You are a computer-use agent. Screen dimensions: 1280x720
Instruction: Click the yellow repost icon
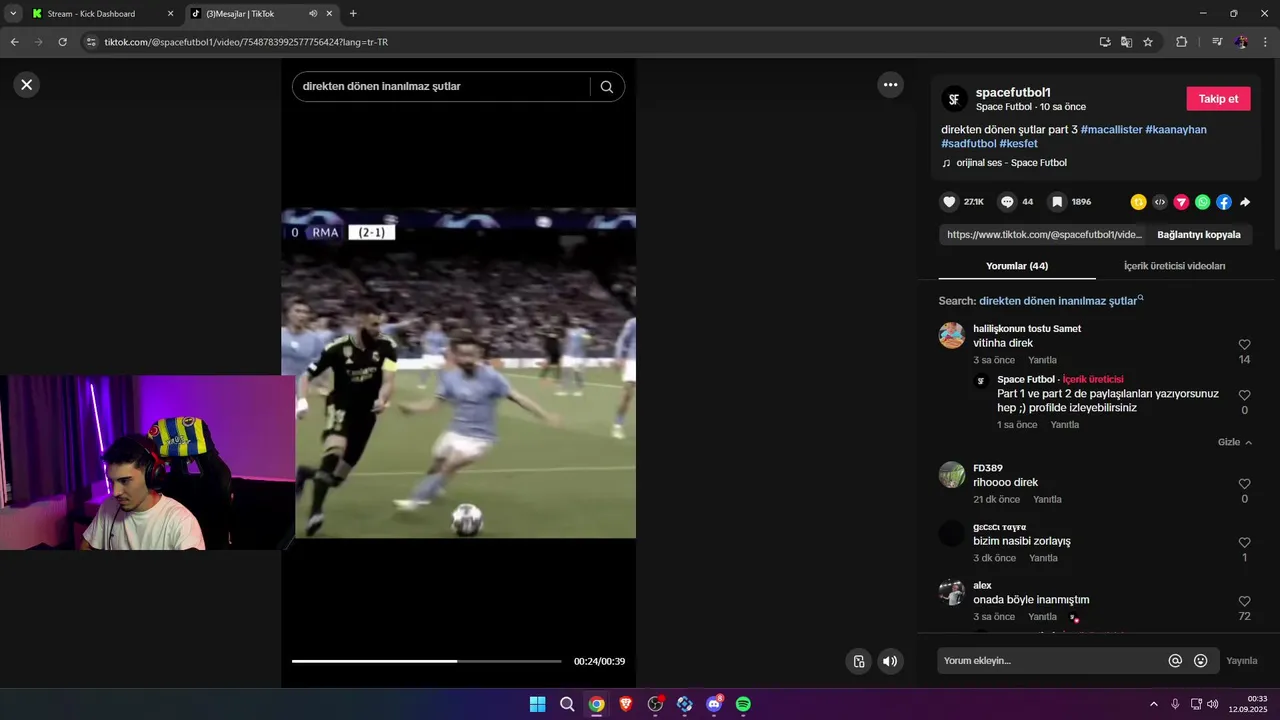1138,202
